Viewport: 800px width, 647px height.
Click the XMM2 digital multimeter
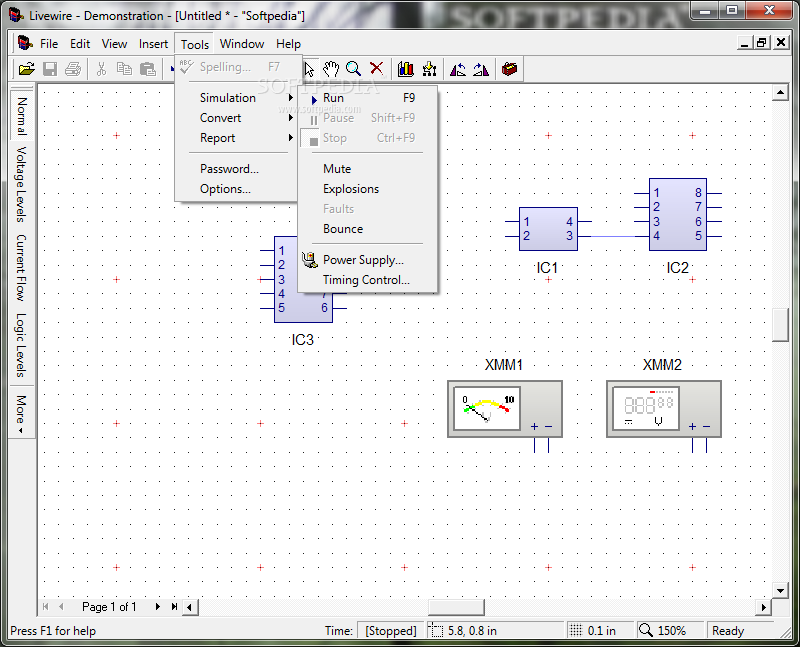664,409
